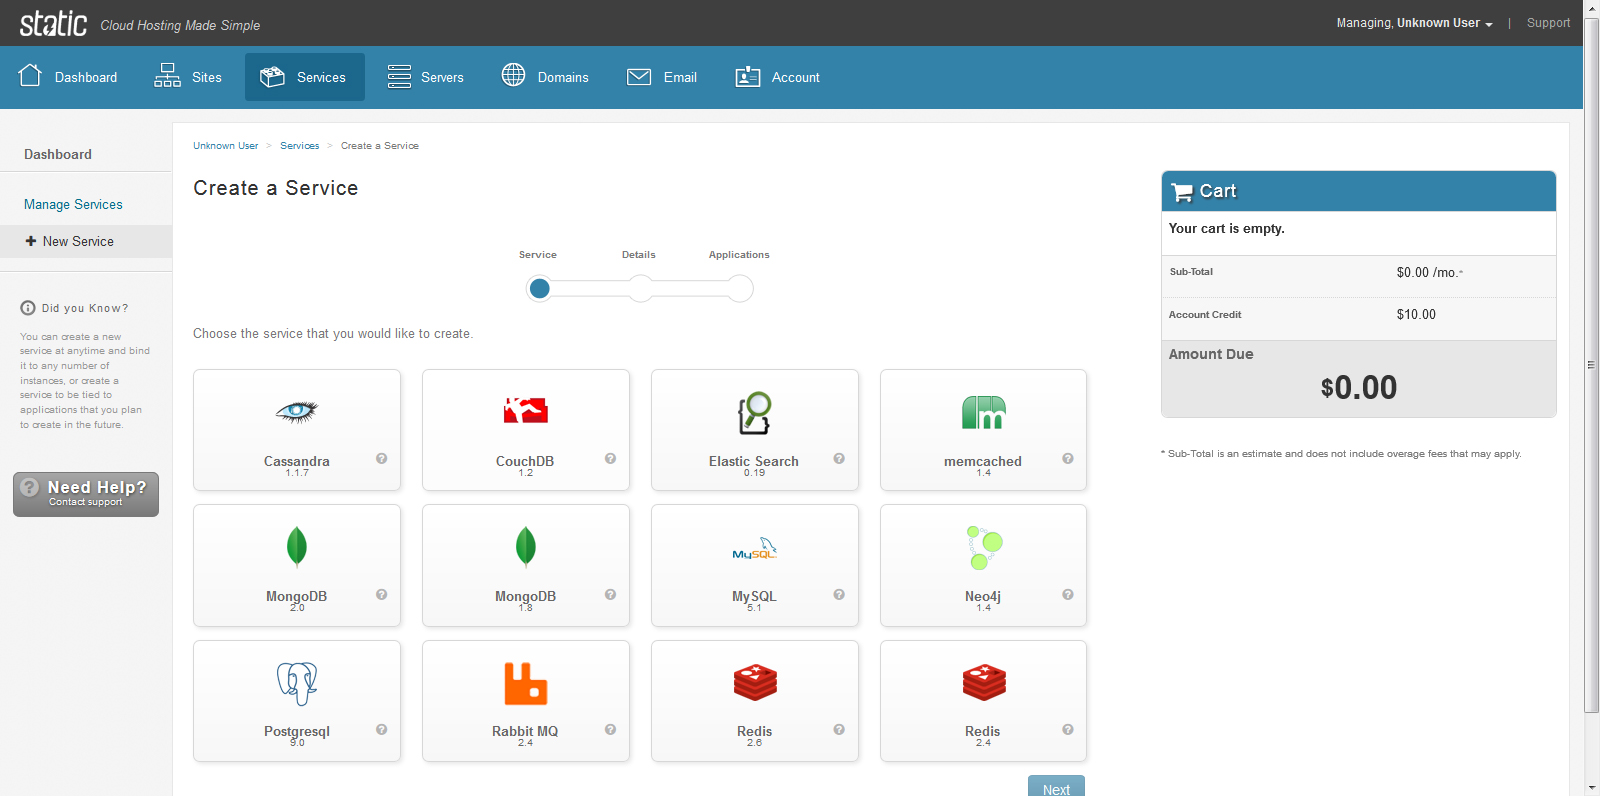Open the Servers navigation tab

(x=425, y=77)
